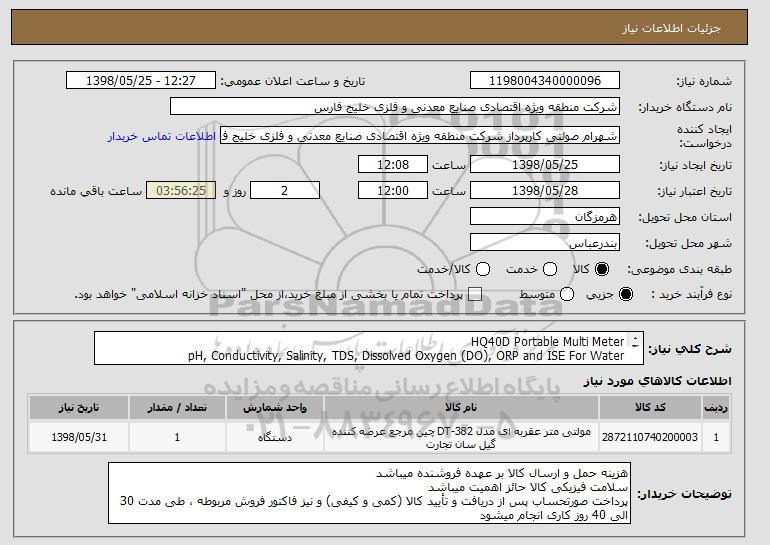
Task: Click the request creator name field
Action: (x=420, y=136)
